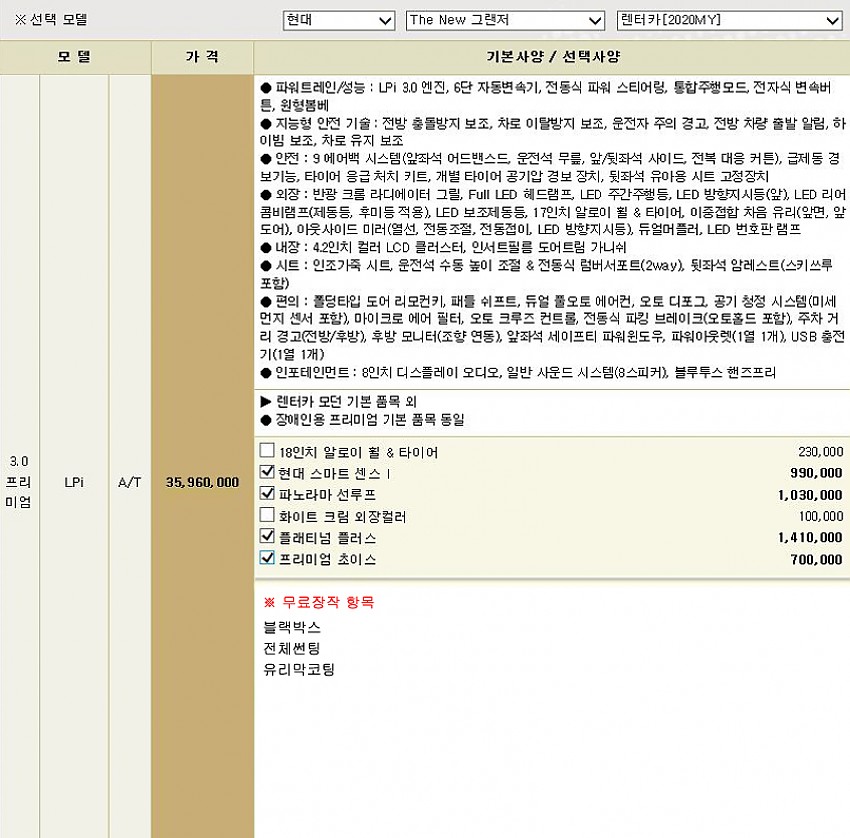850x838 pixels.
Task: Click the 가격 column header
Action: click(202, 58)
